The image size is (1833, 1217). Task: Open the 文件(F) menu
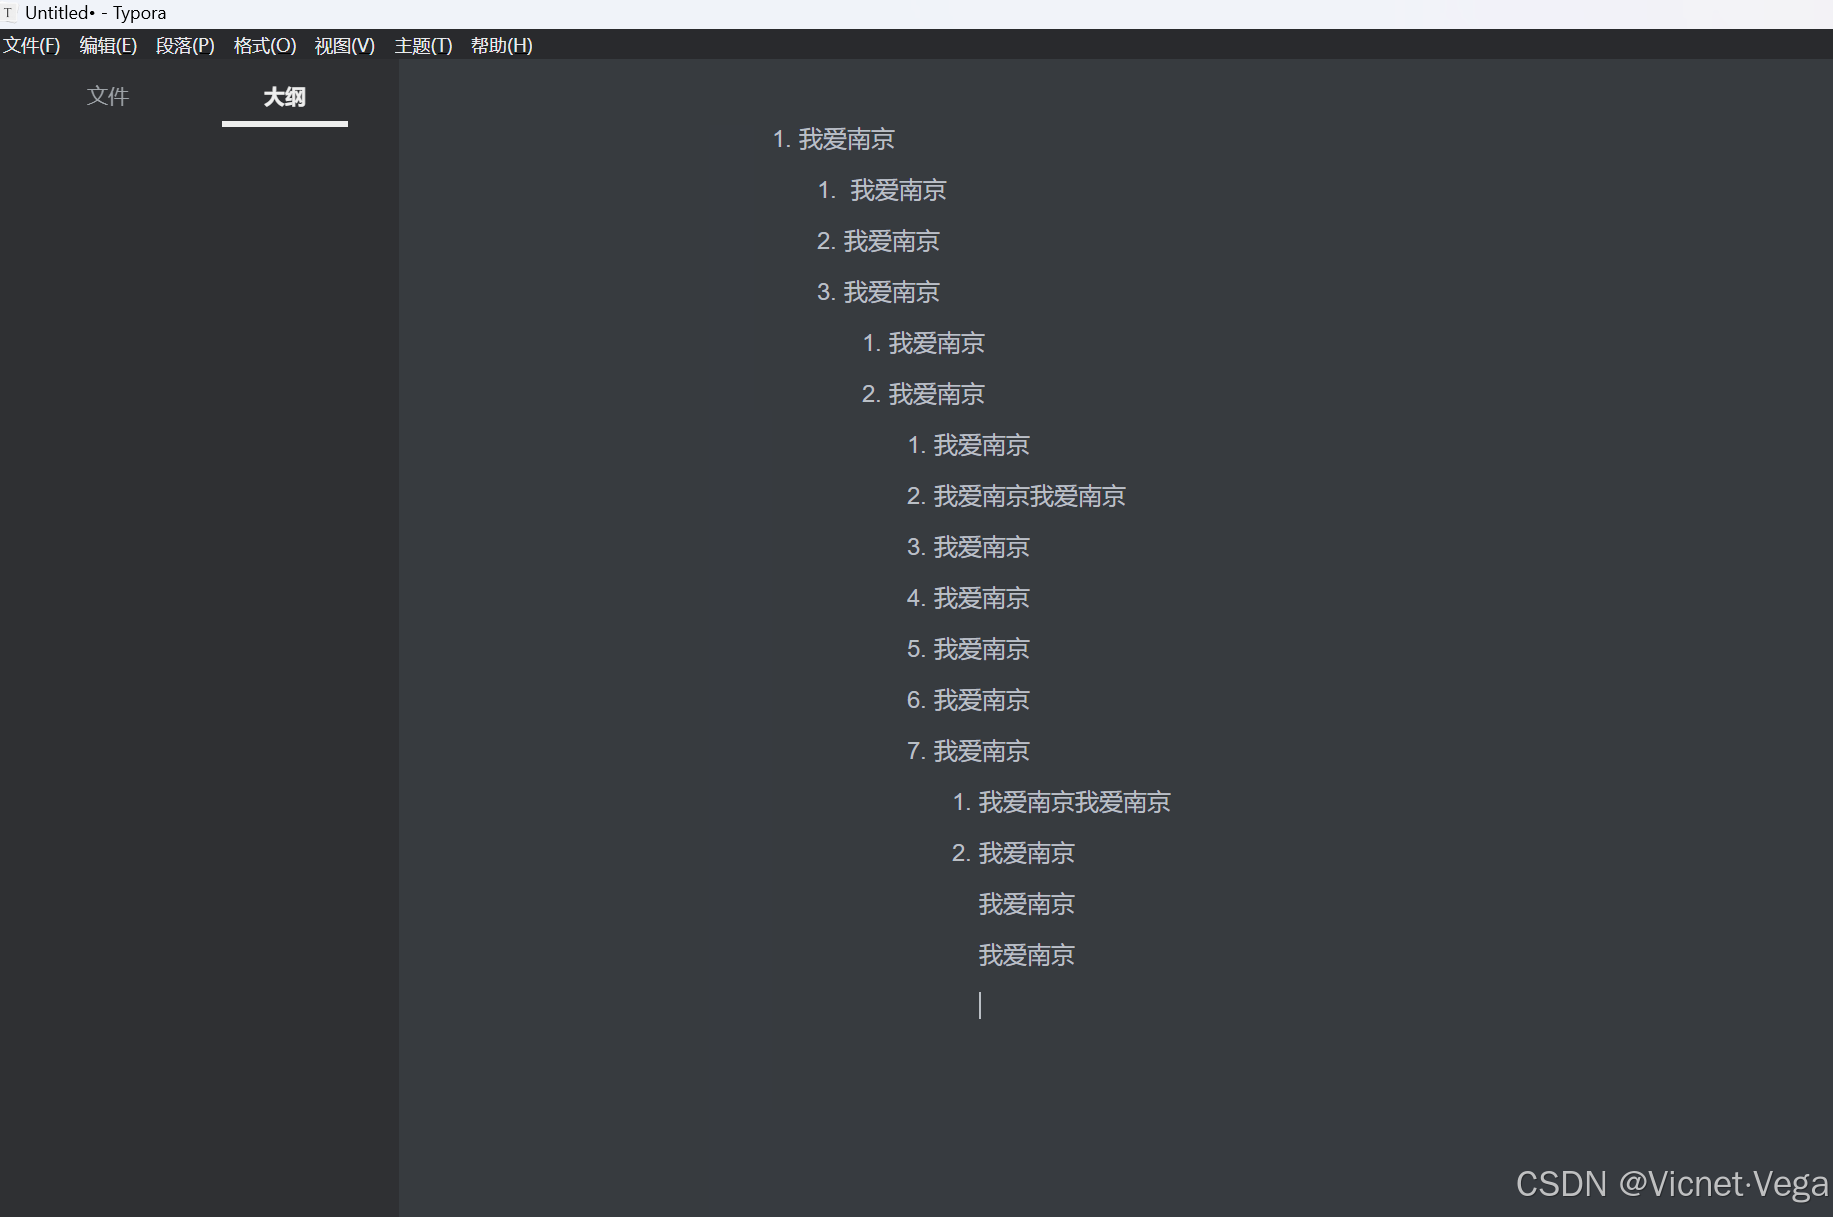(31, 46)
